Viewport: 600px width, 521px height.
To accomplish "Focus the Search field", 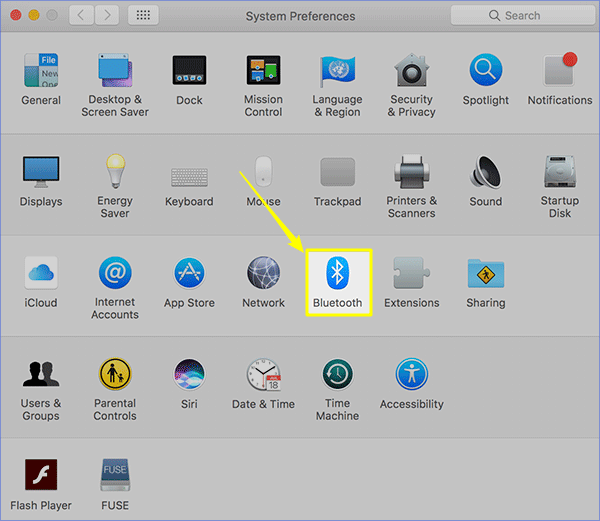I will tap(523, 15).
